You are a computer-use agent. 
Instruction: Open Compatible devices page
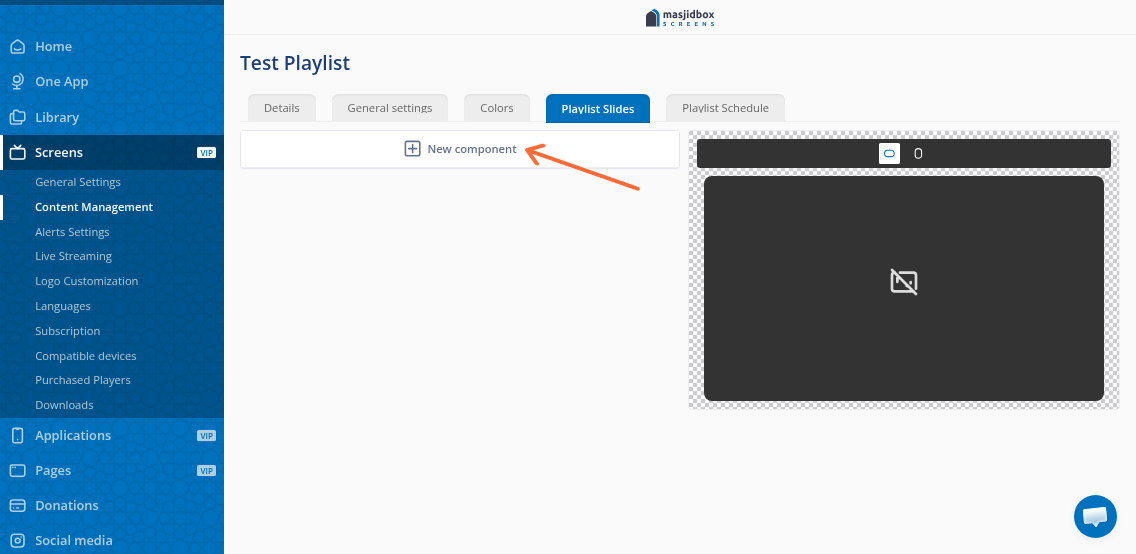click(85, 356)
